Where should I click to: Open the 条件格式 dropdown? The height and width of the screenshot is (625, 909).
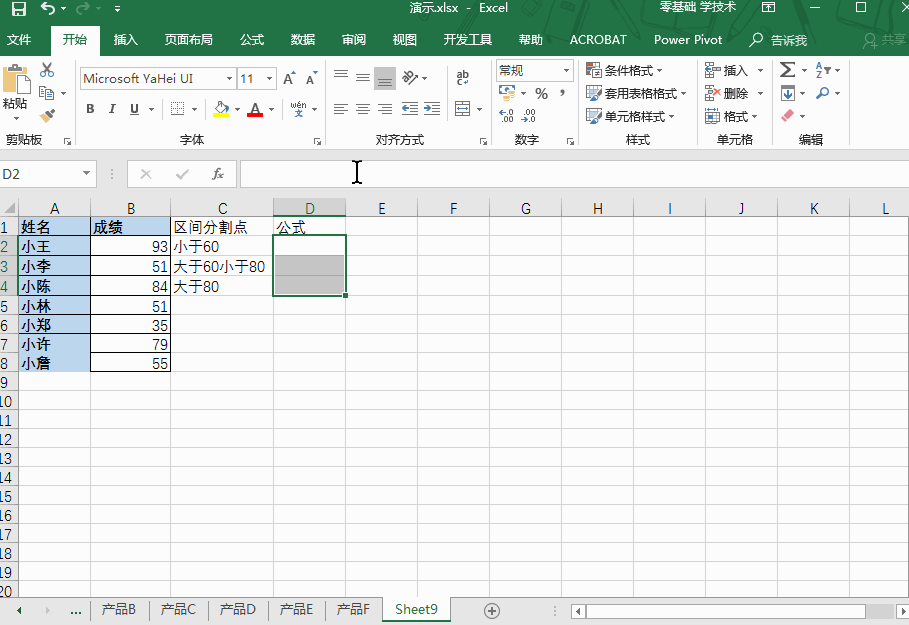[x=624, y=70]
